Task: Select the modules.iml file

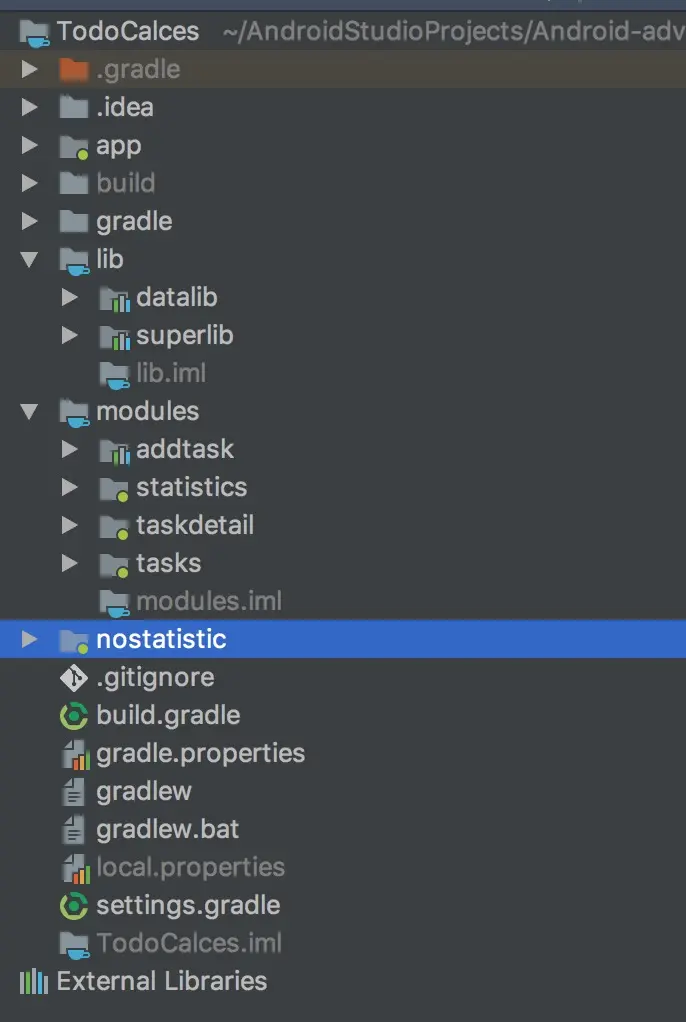Action: 209,602
